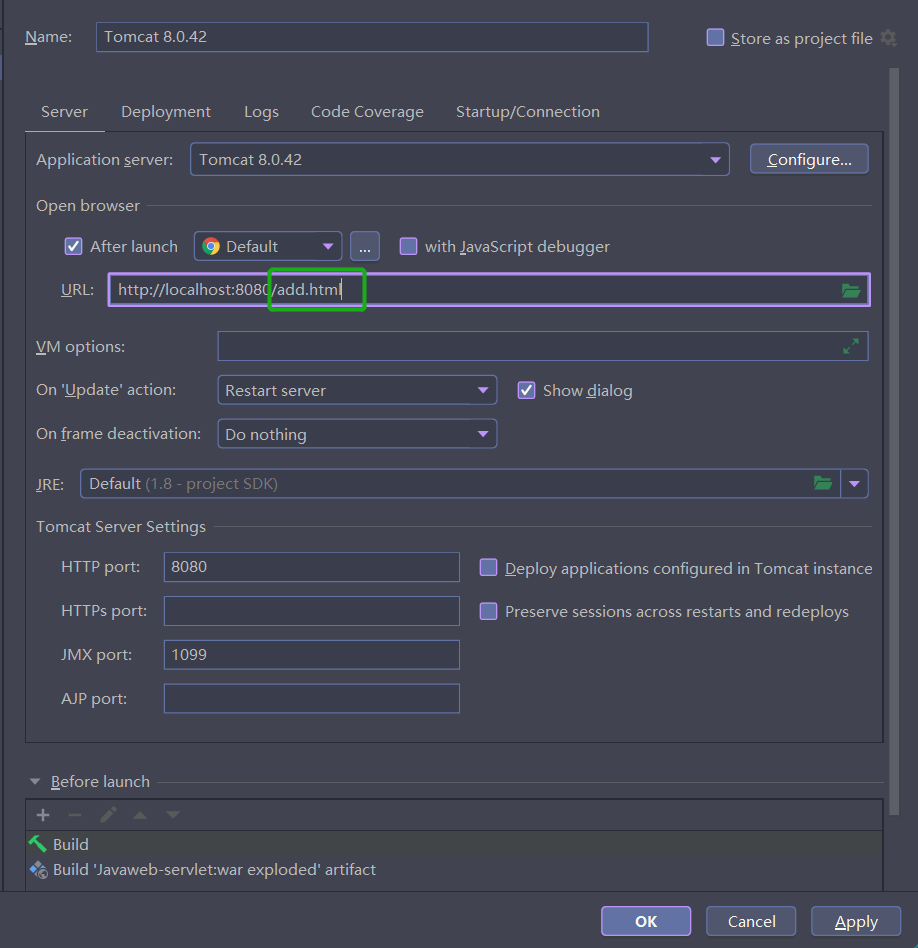Switch to the Deployment tab
The width and height of the screenshot is (918, 948).
[166, 112]
